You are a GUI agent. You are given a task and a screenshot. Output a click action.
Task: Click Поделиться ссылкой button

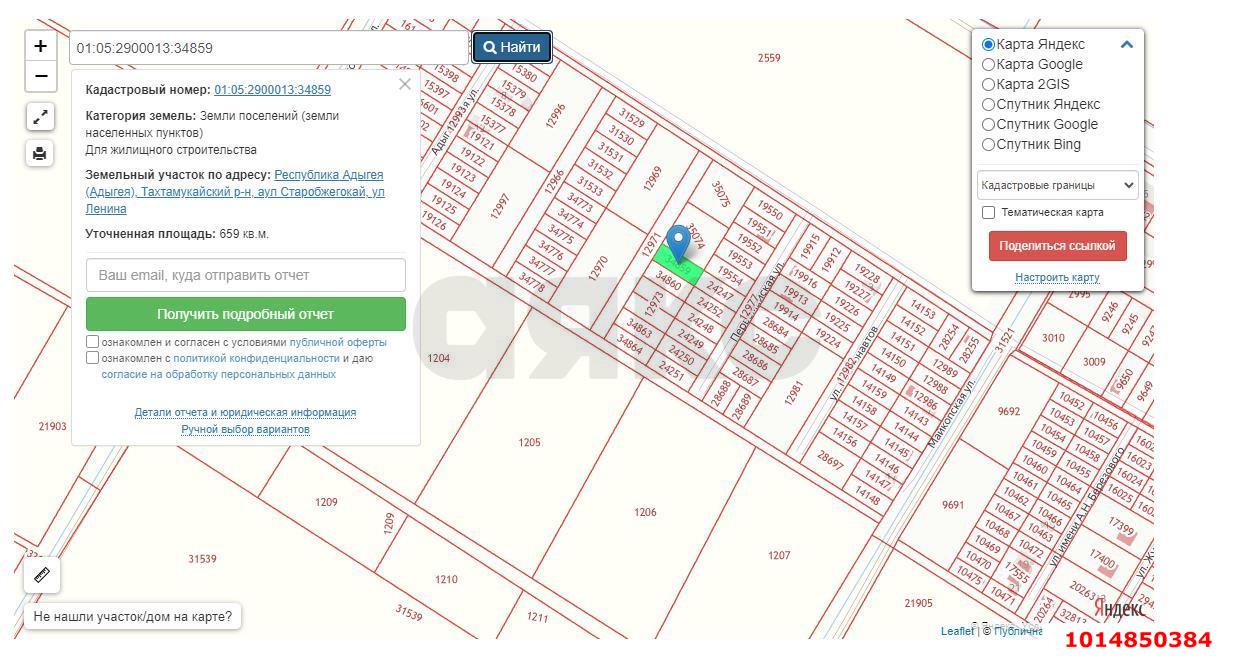tap(1057, 246)
